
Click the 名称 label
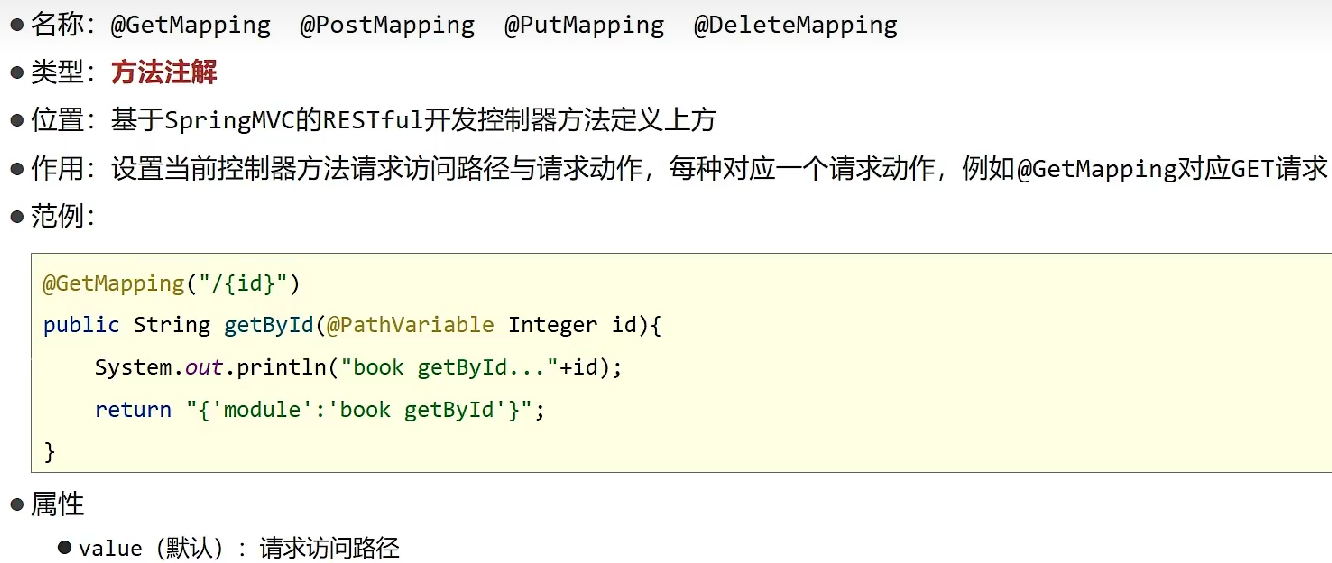(x=57, y=25)
